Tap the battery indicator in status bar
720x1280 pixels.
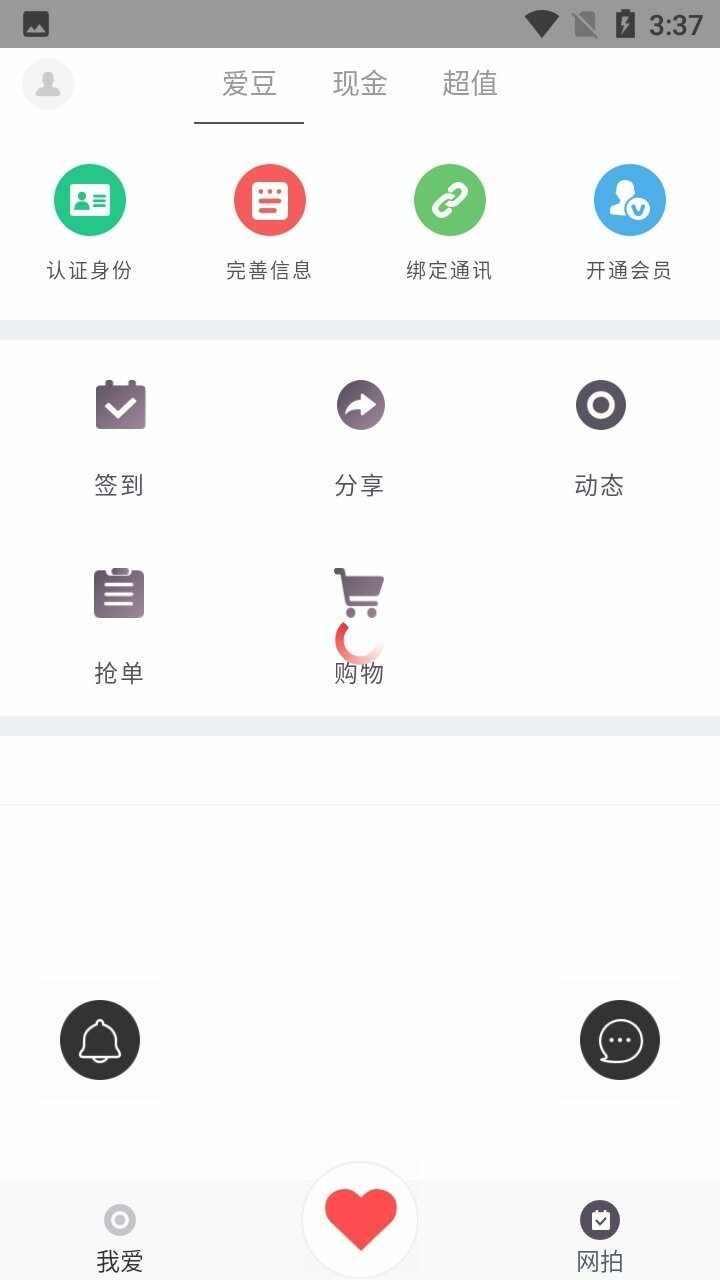pyautogui.click(x=625, y=24)
